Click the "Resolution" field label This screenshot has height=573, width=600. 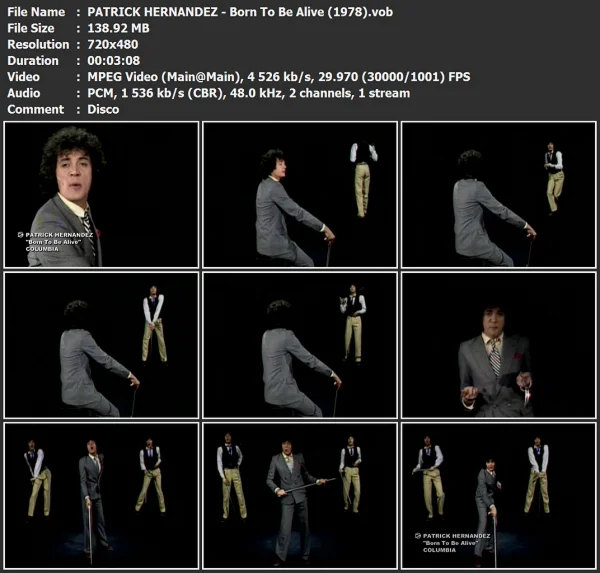(36, 44)
